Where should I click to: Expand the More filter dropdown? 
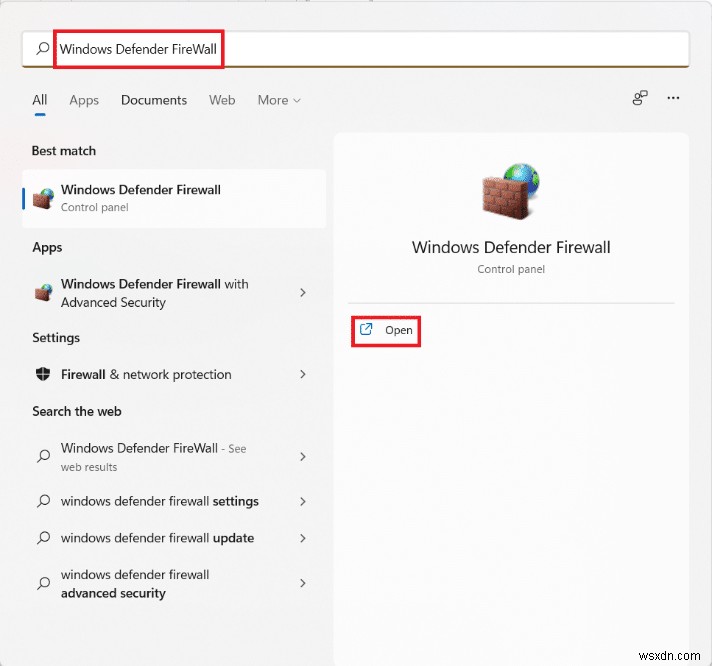[278, 100]
